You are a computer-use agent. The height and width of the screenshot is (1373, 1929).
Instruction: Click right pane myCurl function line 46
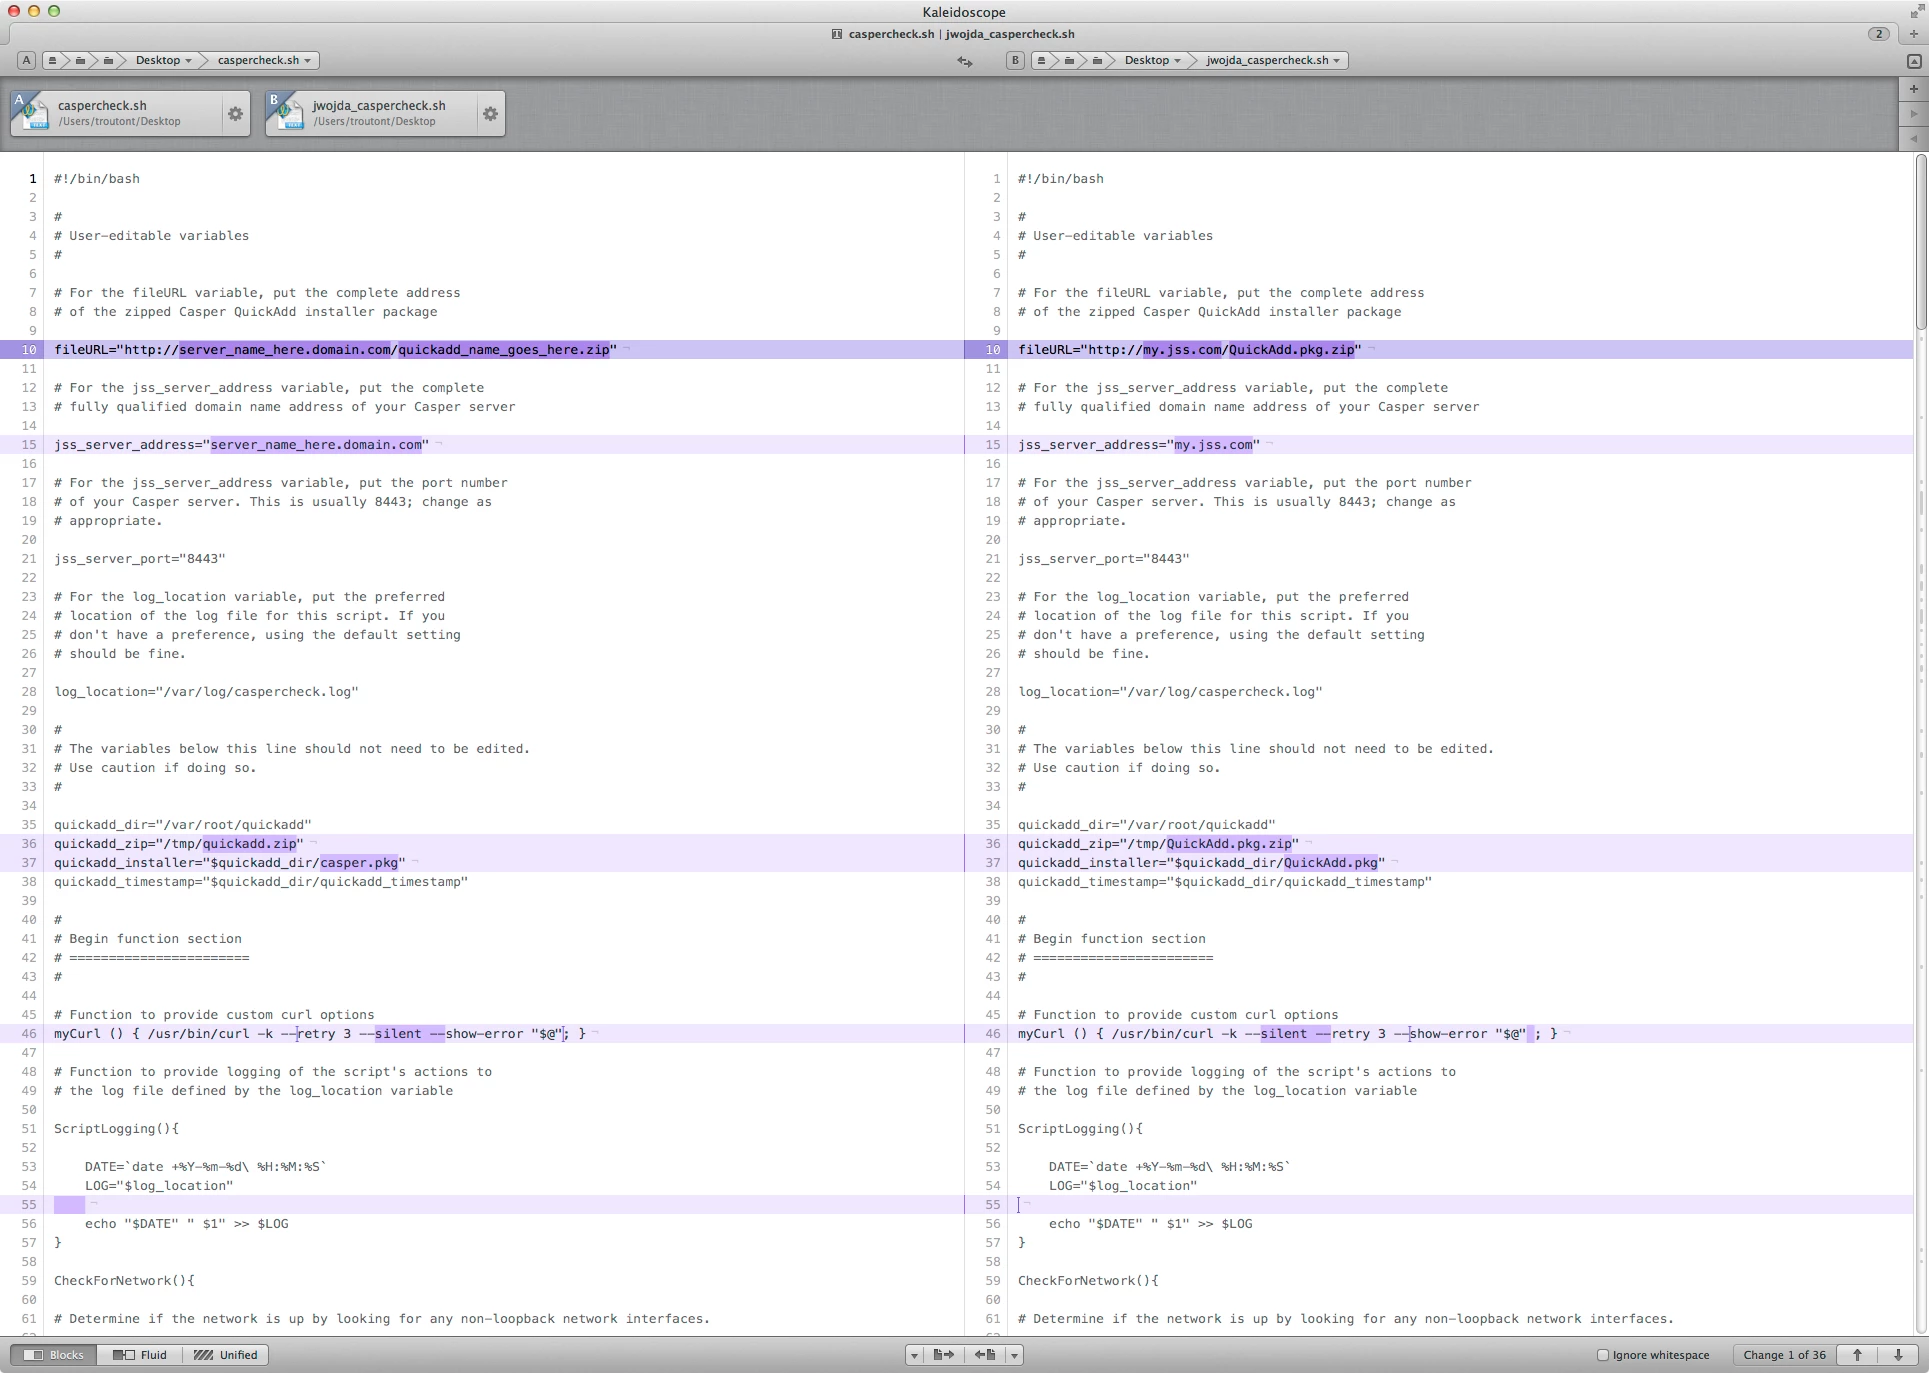1288,1034
